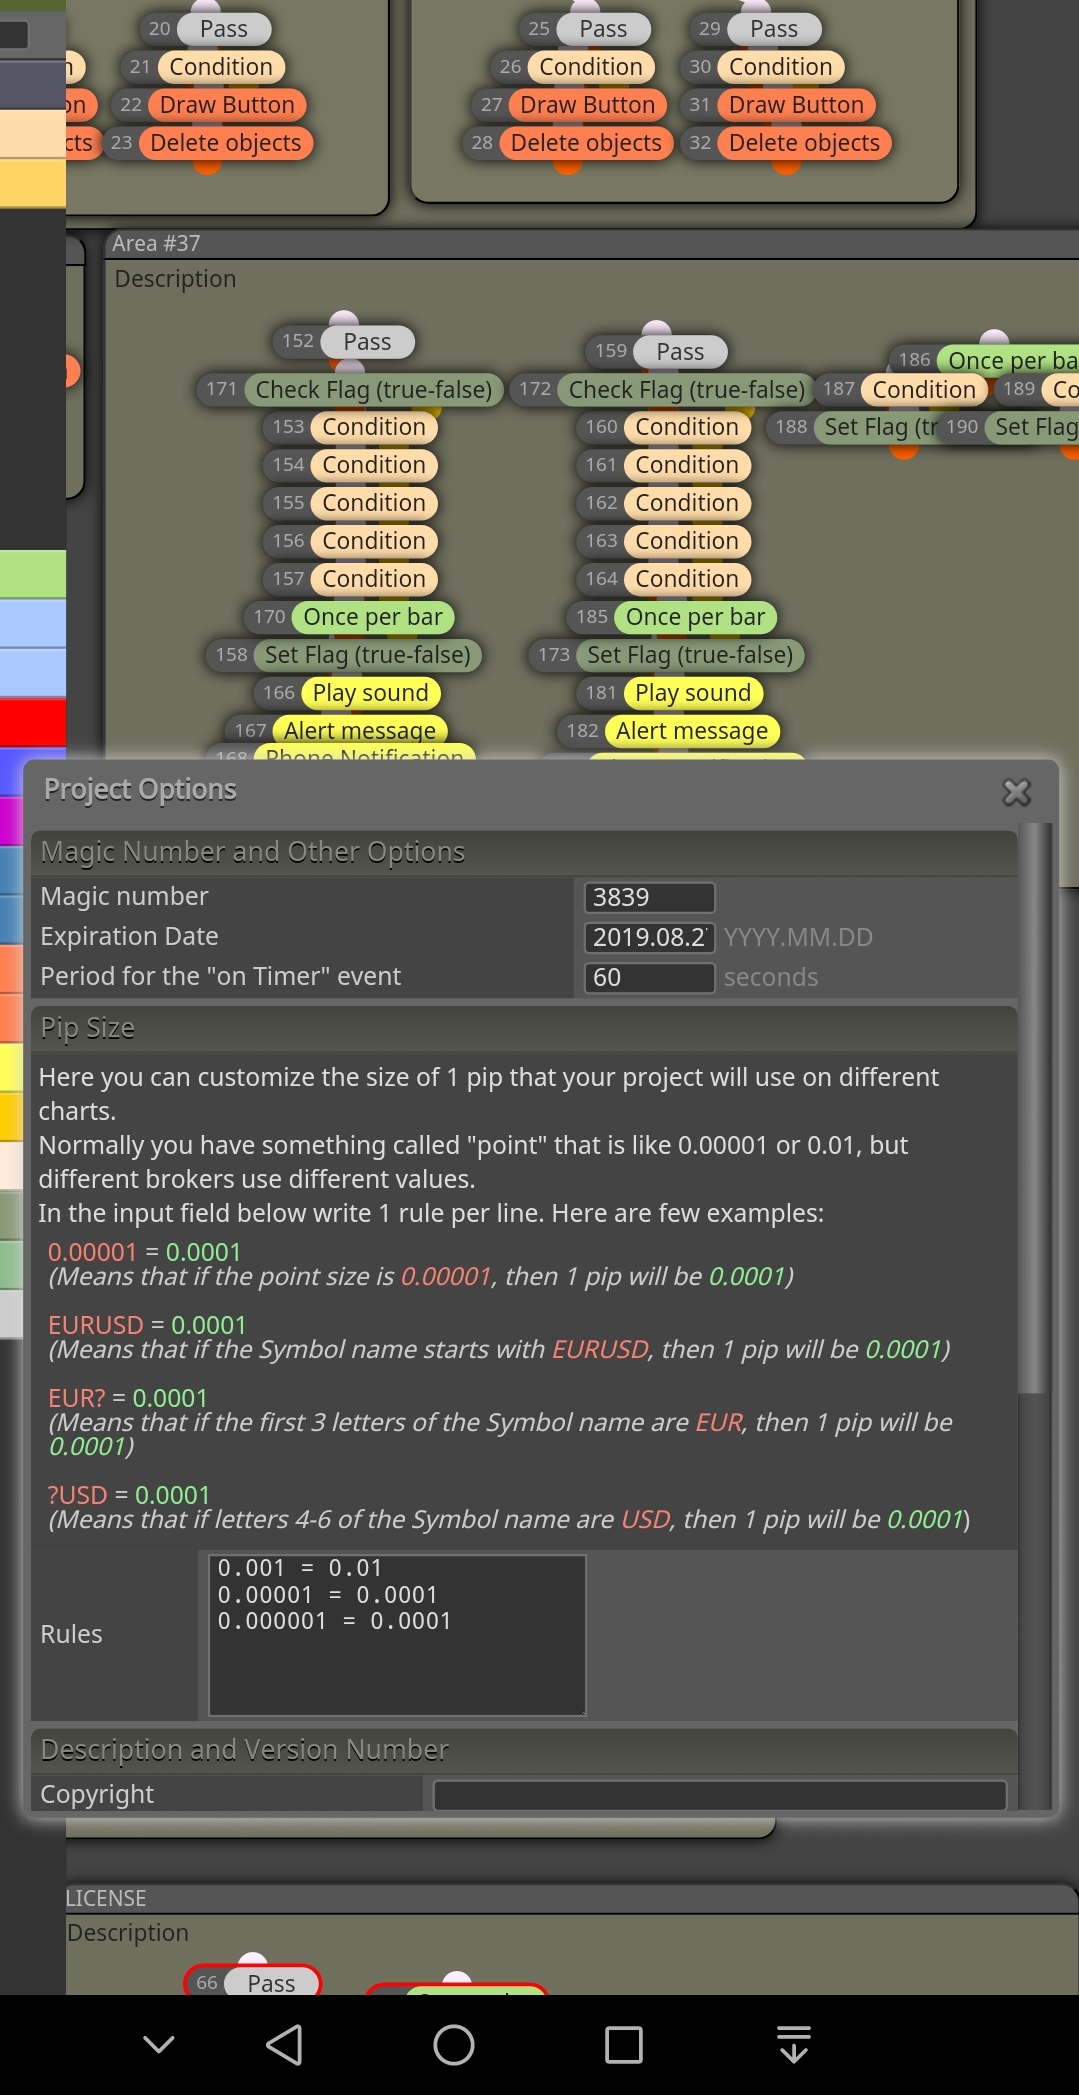Click the Copyright input field
1079x2095 pixels.
(719, 1795)
